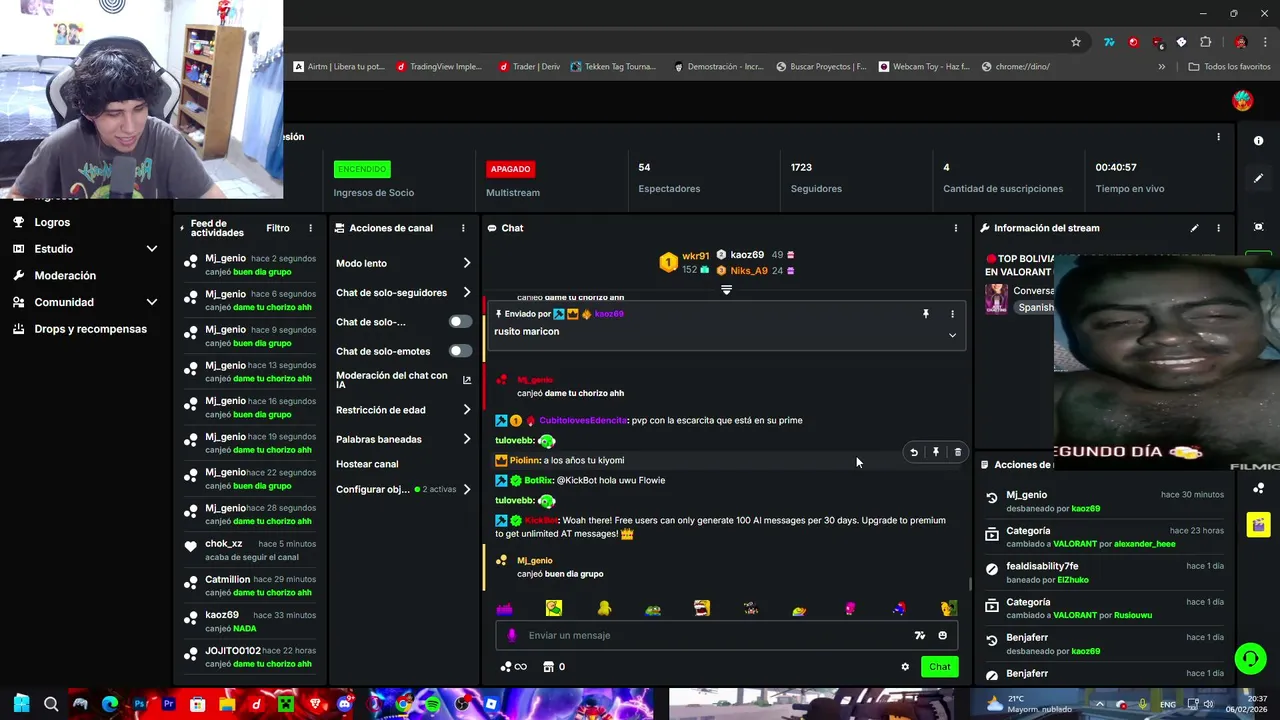Collapse the top gifters leaderboard arrow
Screen dimensions: 1280x720
pos(727,290)
